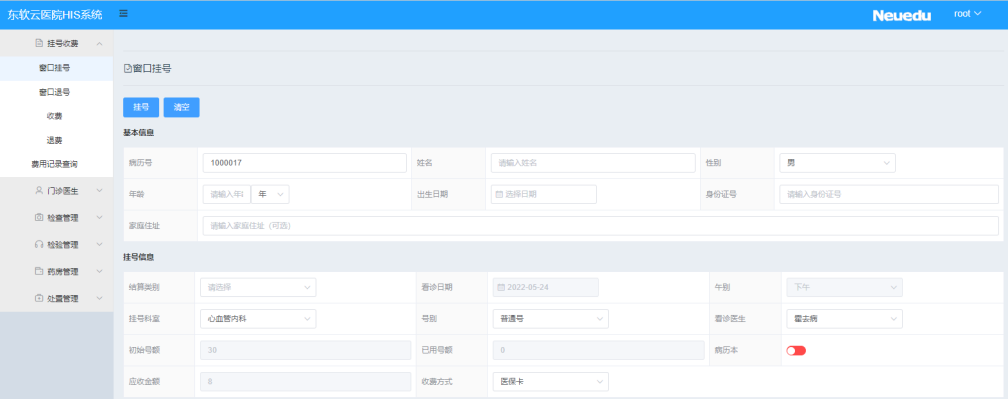Viewport: 1008px width, 399px height.
Task: Open the 收费方式 dropdown showing 医保卡
Action: [x=550, y=382]
